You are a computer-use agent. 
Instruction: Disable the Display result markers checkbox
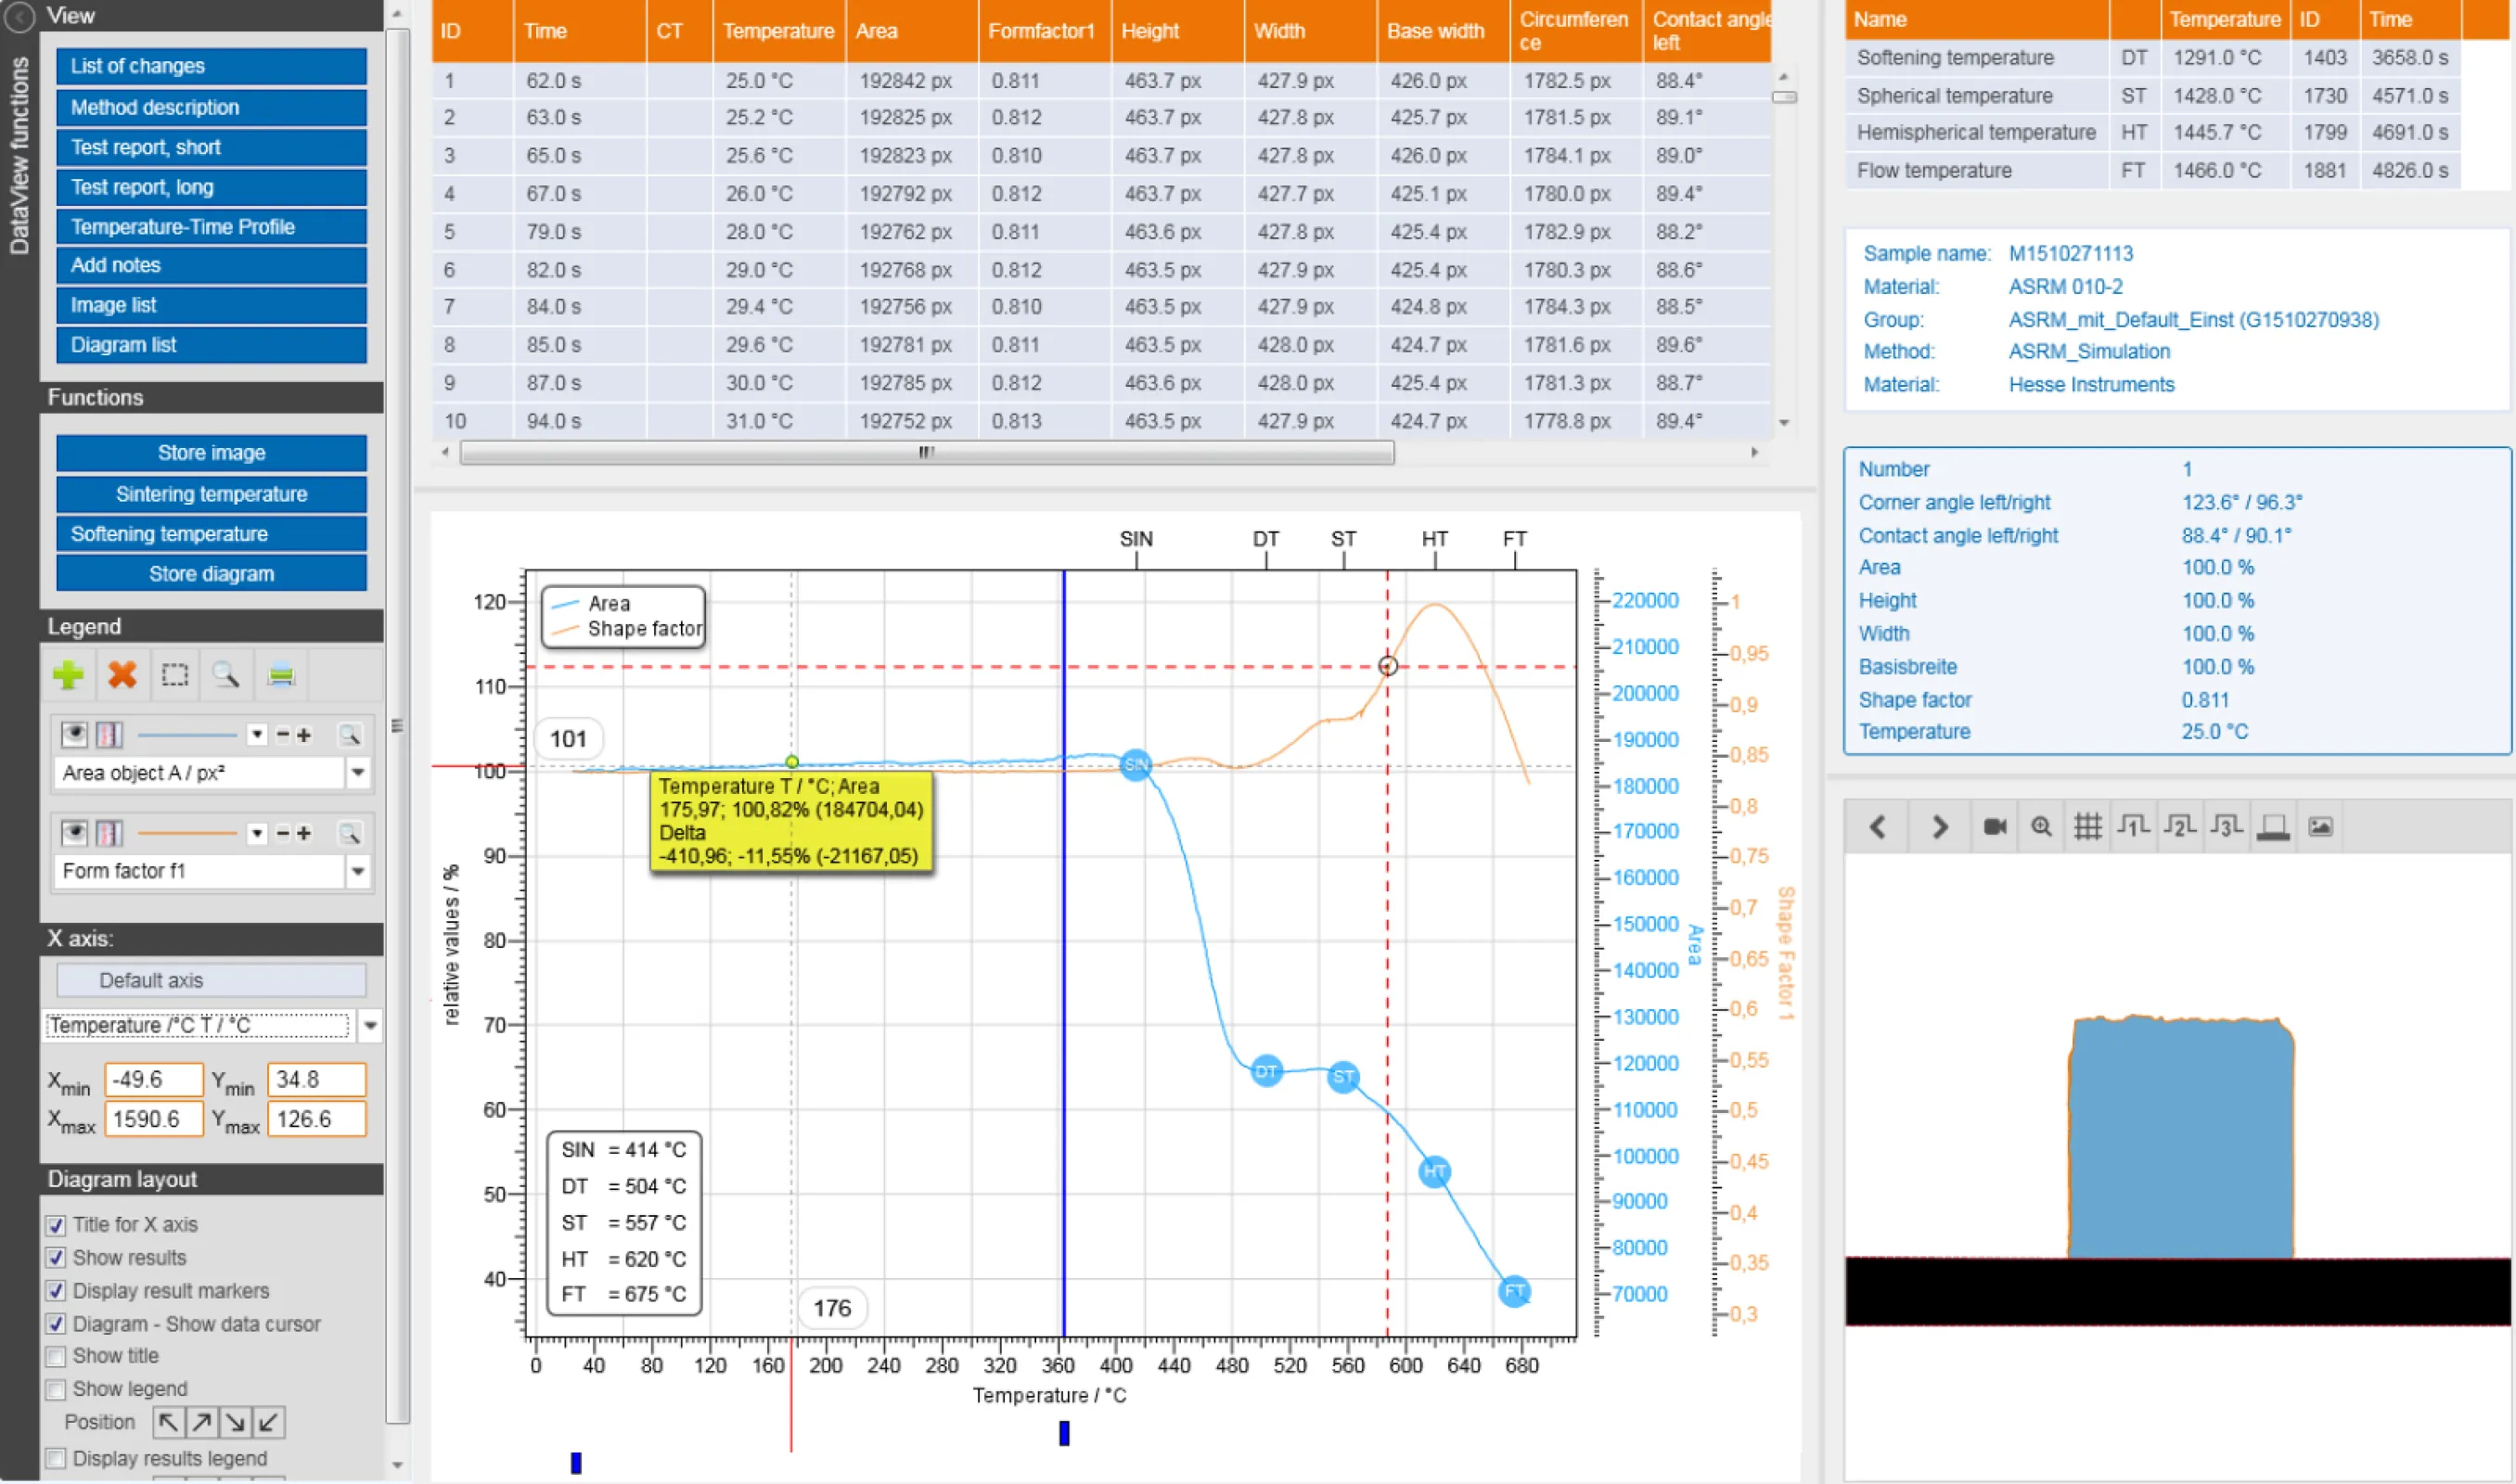click(57, 1290)
